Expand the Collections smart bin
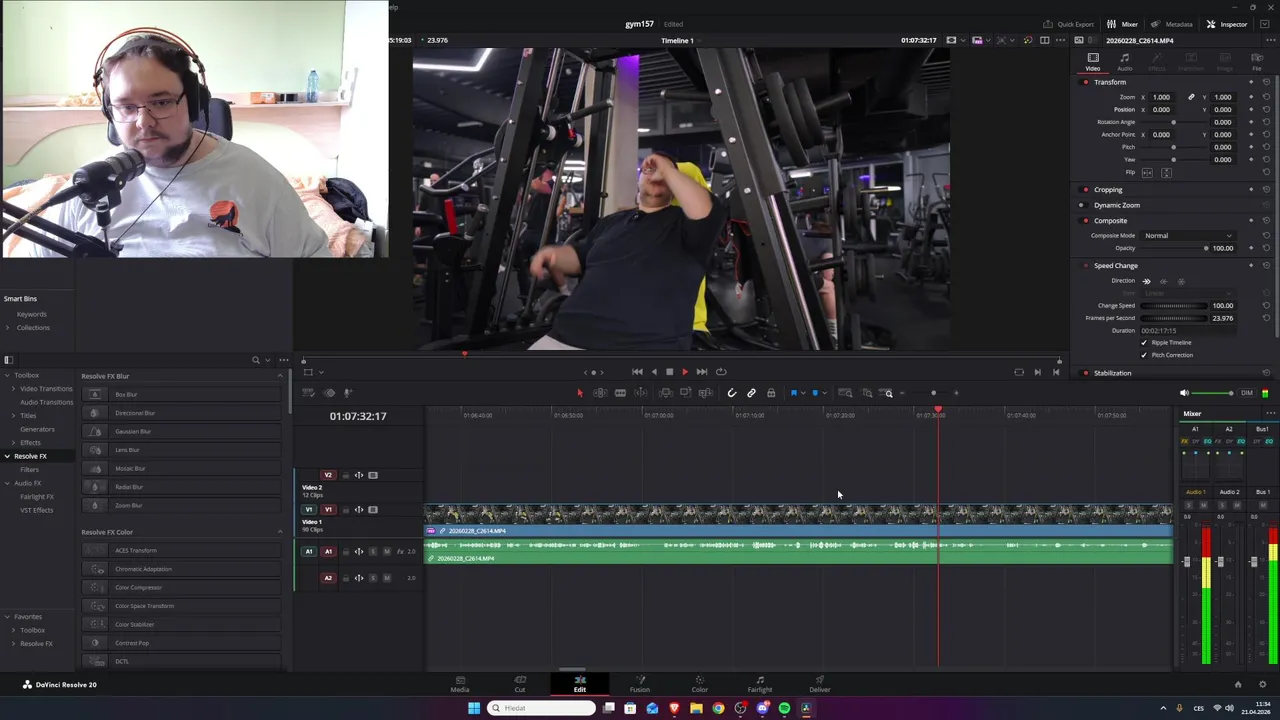The width and height of the screenshot is (1280, 720). 7,328
